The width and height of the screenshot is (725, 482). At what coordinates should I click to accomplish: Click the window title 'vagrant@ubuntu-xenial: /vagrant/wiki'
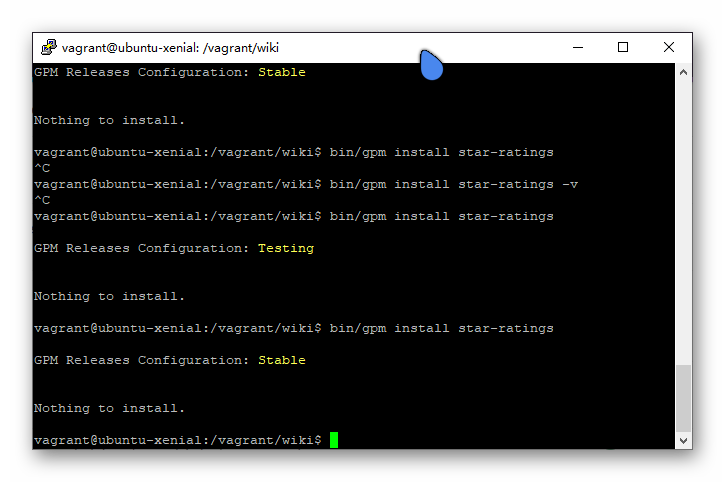tap(170, 48)
